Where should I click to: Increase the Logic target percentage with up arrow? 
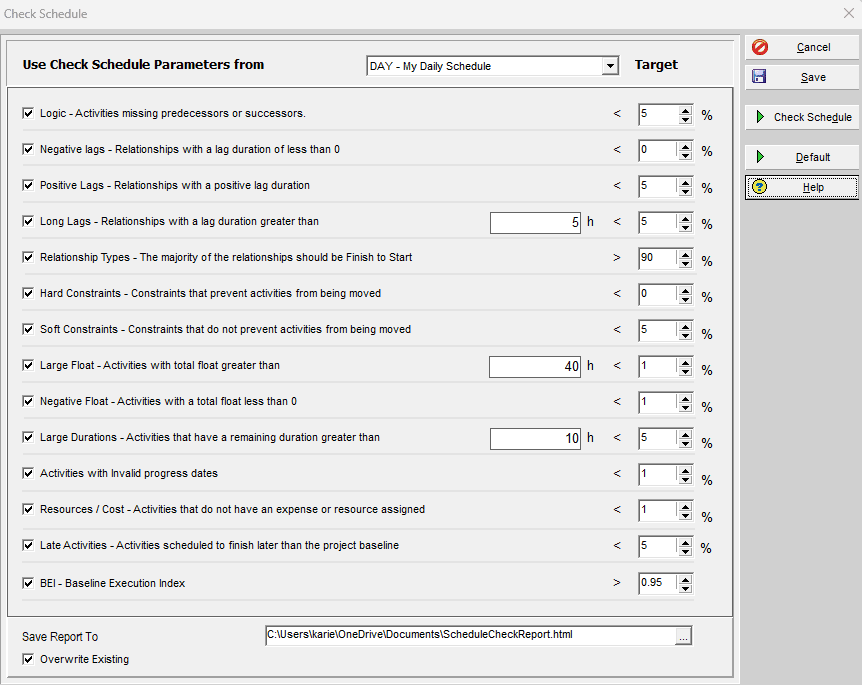tap(685, 109)
